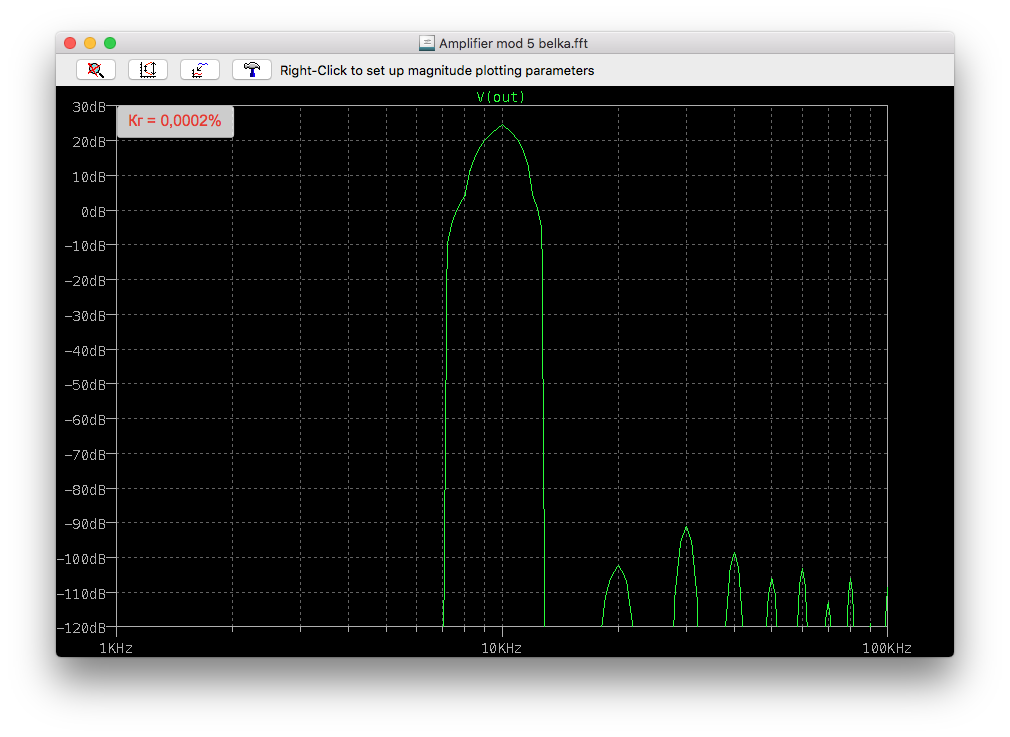Click the 1KHz frequency axis label
The width and height of the screenshot is (1010, 737).
coord(116,648)
